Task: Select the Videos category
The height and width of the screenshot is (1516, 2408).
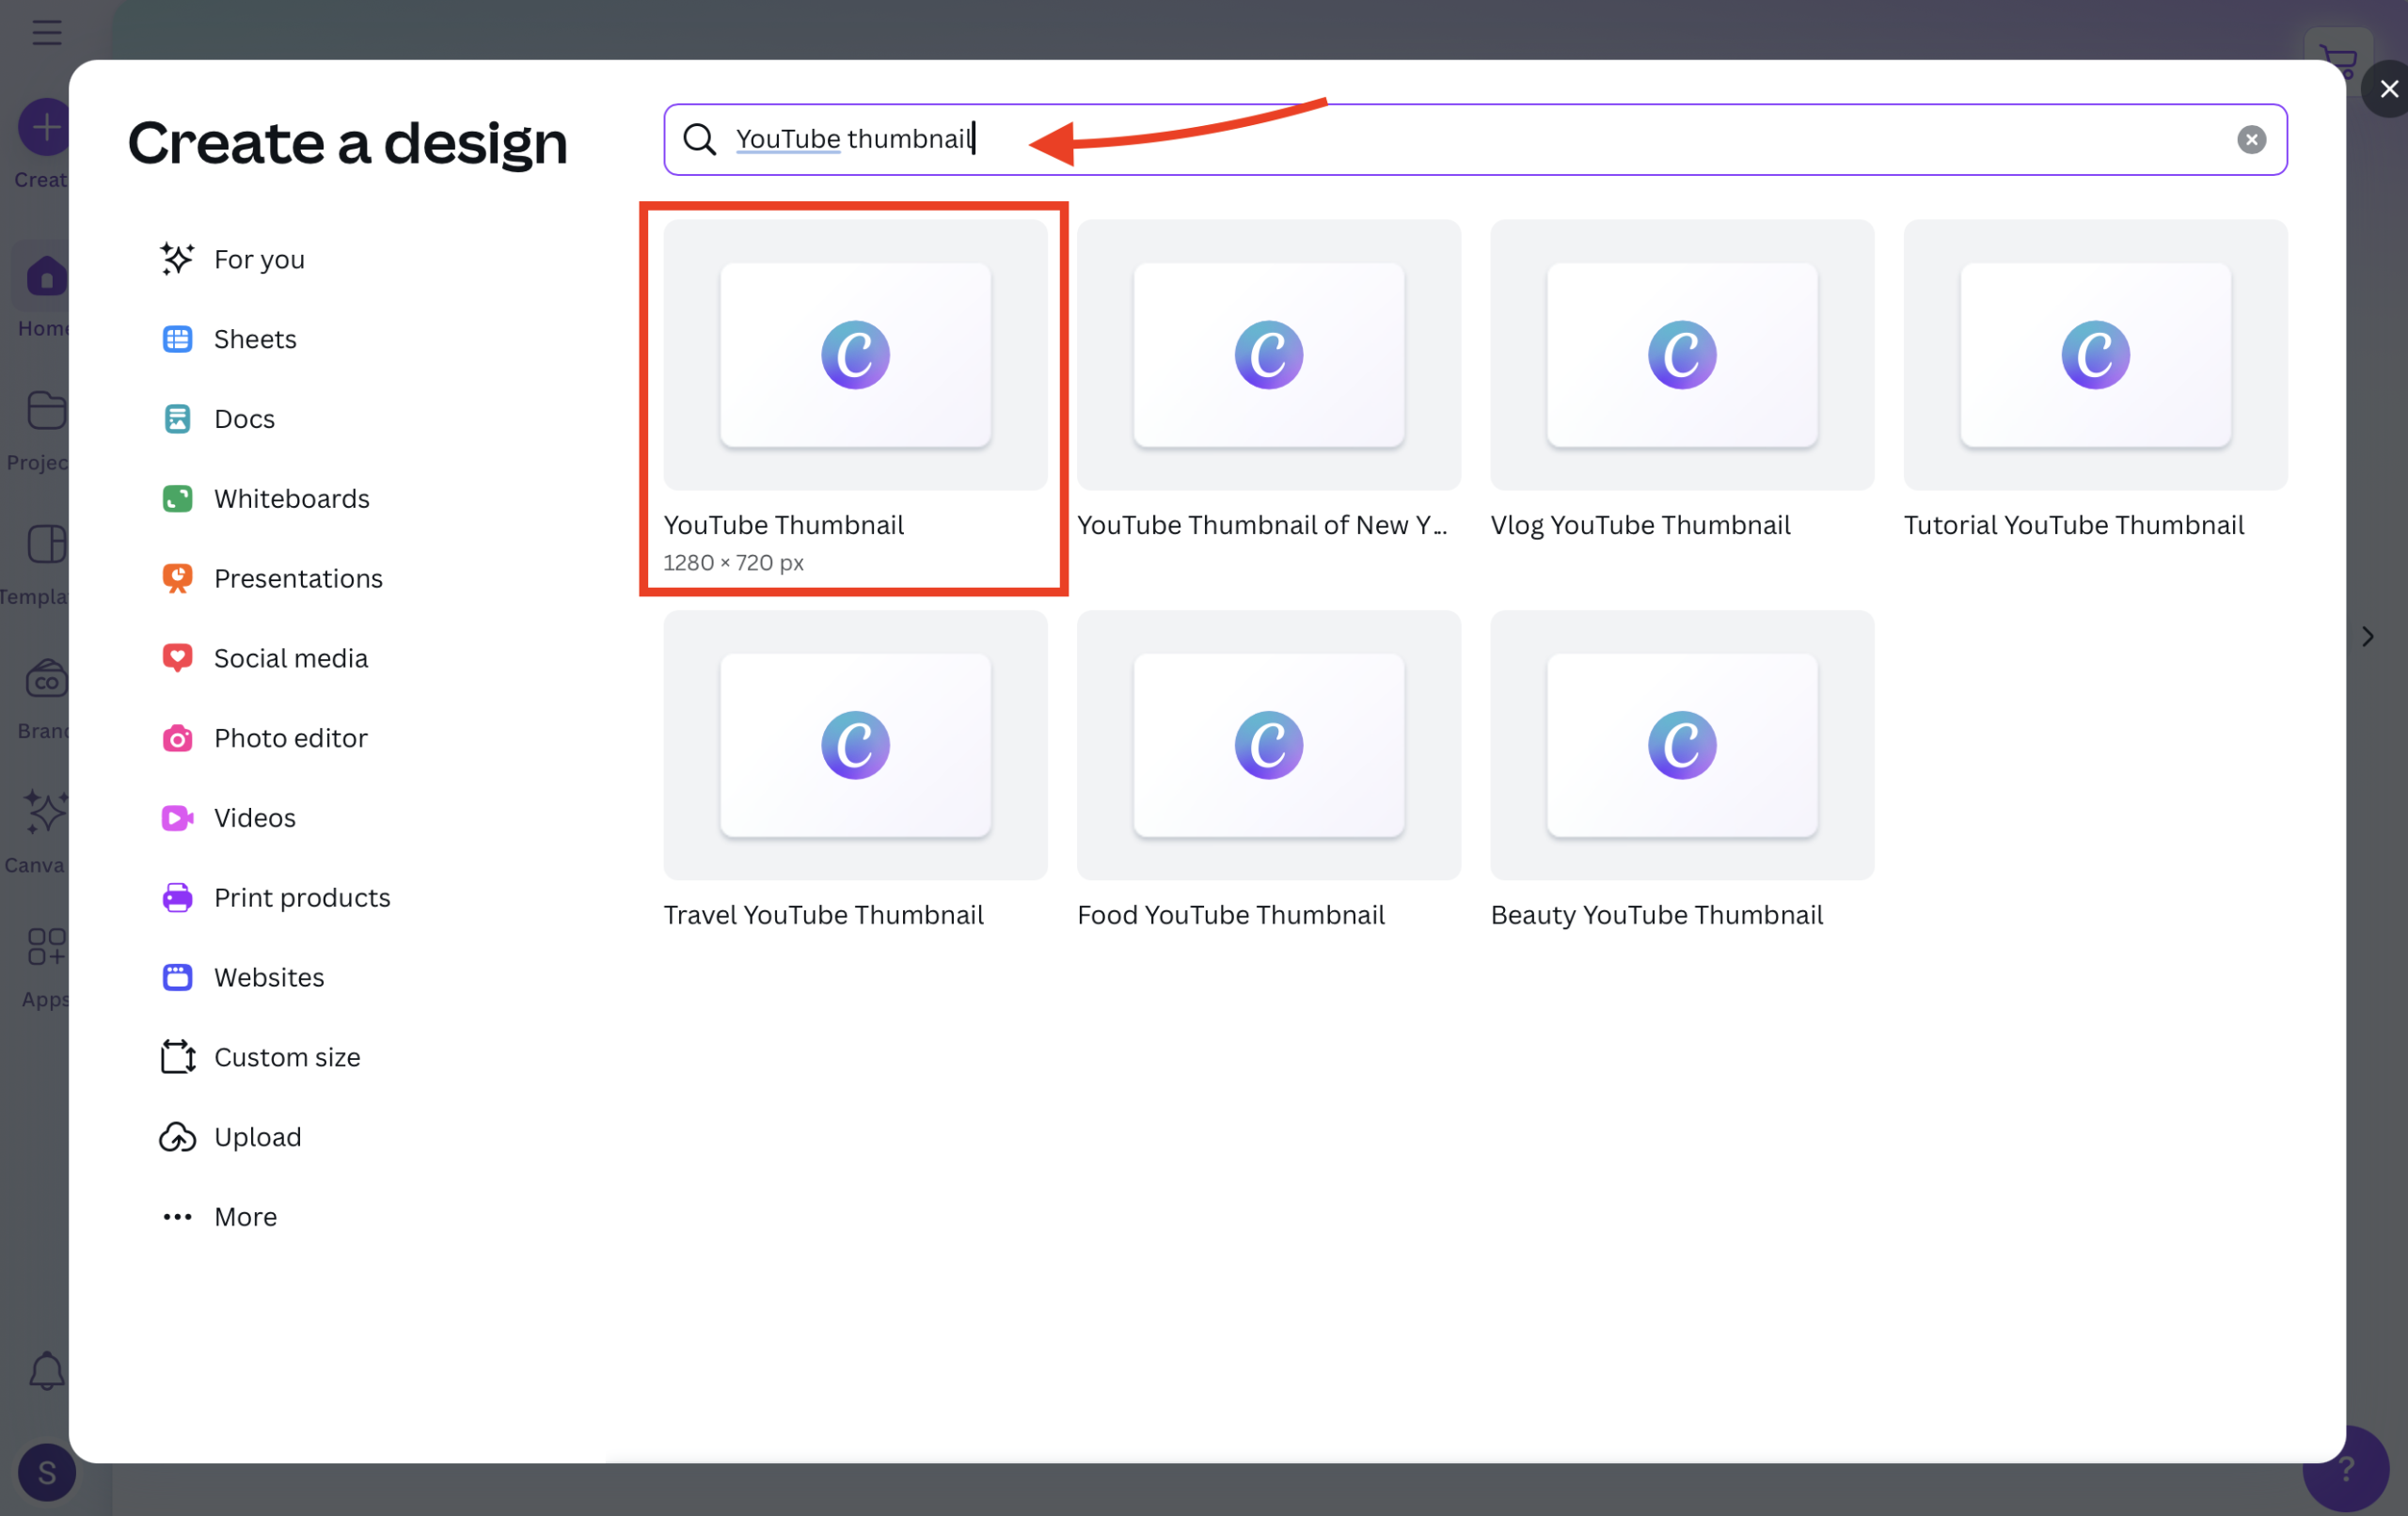Action: pos(254,818)
